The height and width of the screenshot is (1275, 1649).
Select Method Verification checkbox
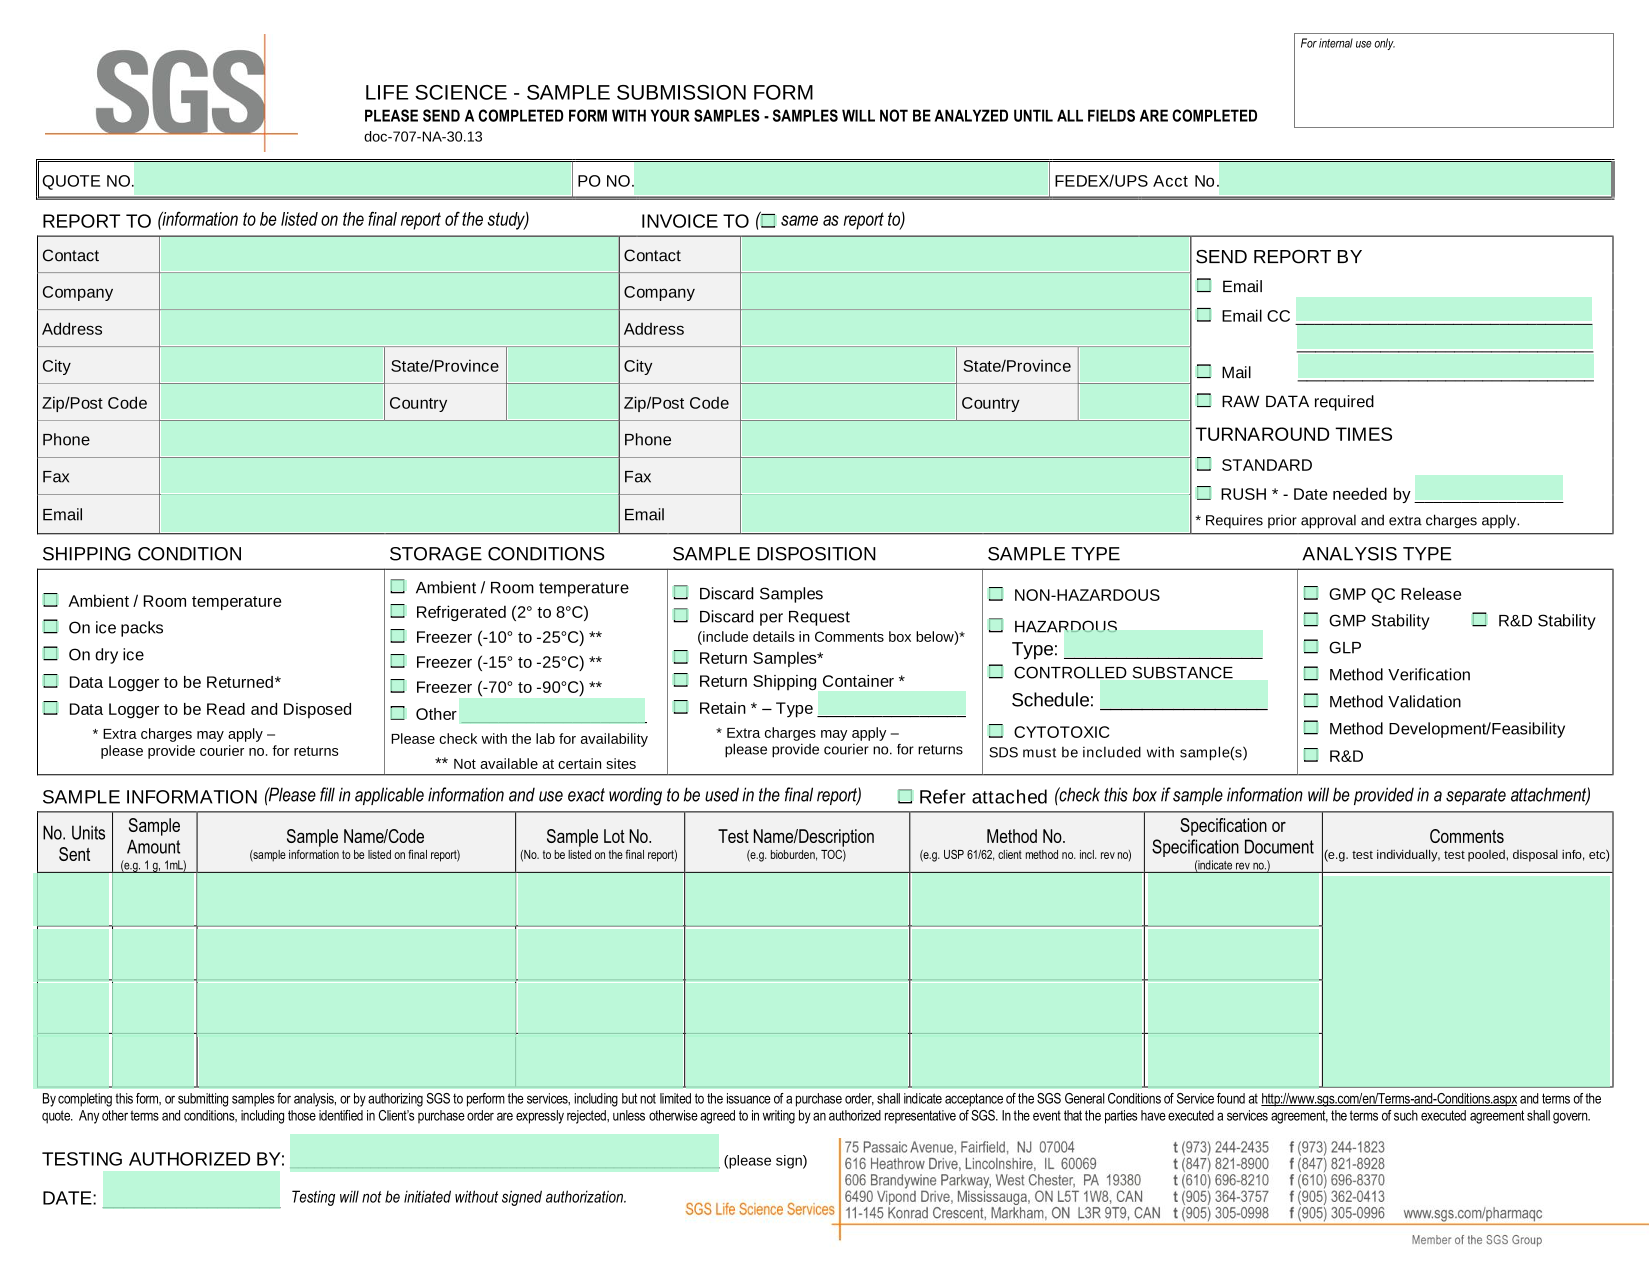(x=1311, y=674)
